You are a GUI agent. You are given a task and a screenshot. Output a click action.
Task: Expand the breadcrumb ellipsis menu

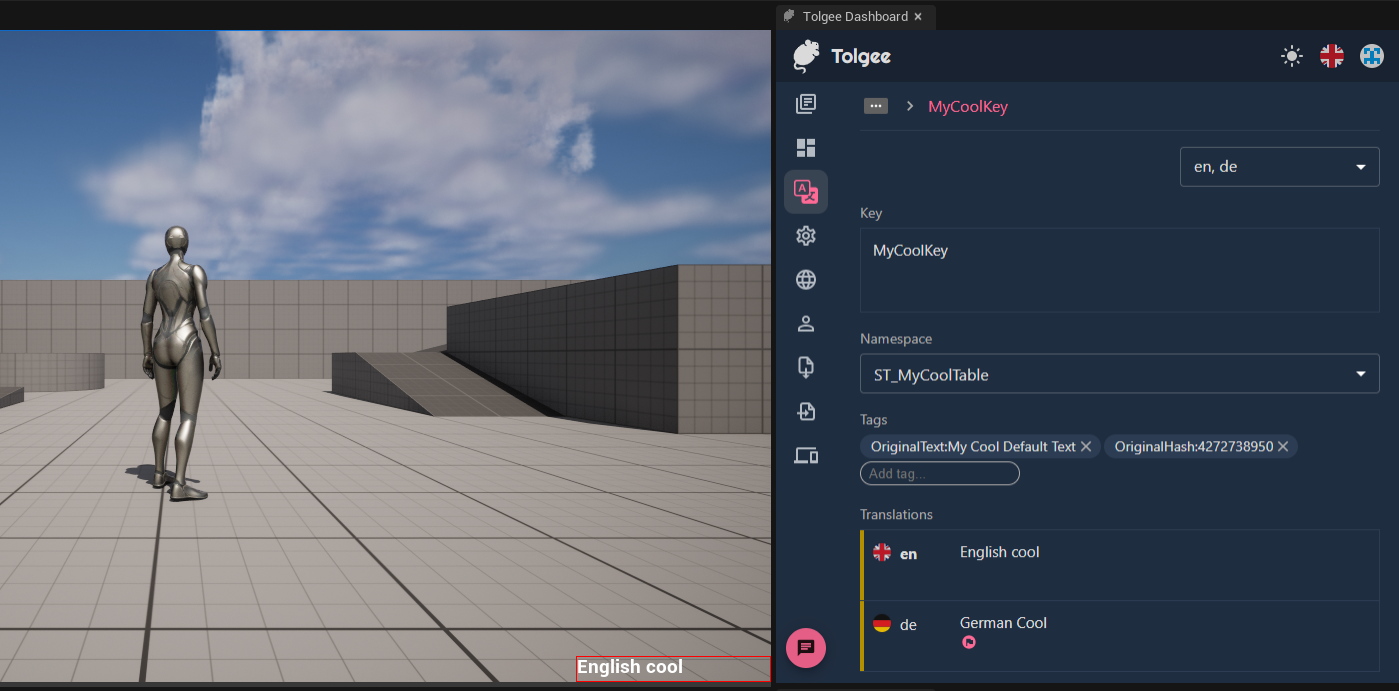point(875,105)
